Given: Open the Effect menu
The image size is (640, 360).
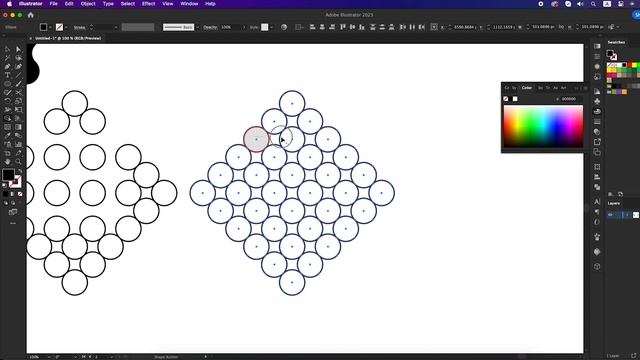Looking at the screenshot, I should (149, 4).
